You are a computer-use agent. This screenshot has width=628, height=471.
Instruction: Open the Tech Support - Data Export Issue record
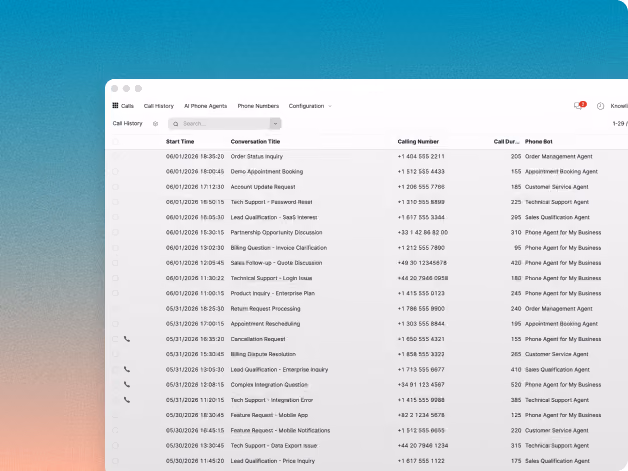(274, 445)
